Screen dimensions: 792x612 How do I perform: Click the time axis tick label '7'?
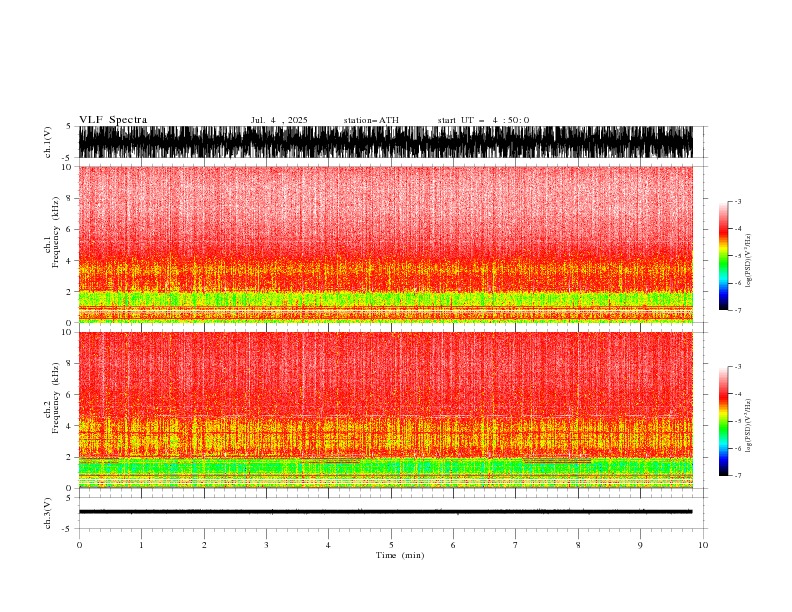[x=516, y=545]
